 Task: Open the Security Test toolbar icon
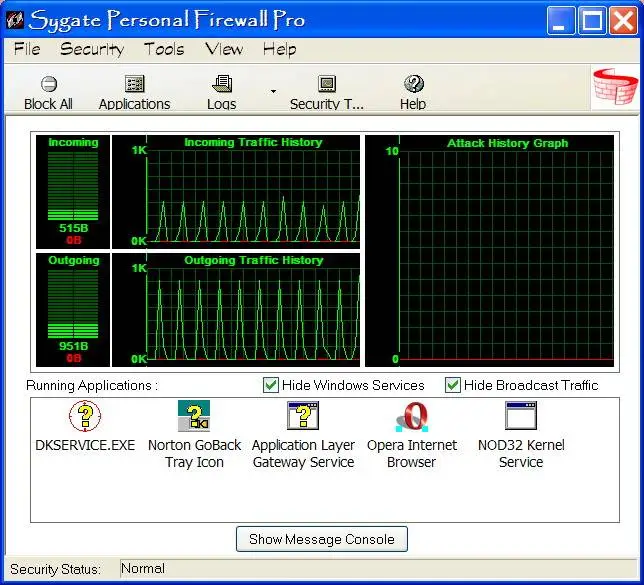pyautogui.click(x=327, y=84)
